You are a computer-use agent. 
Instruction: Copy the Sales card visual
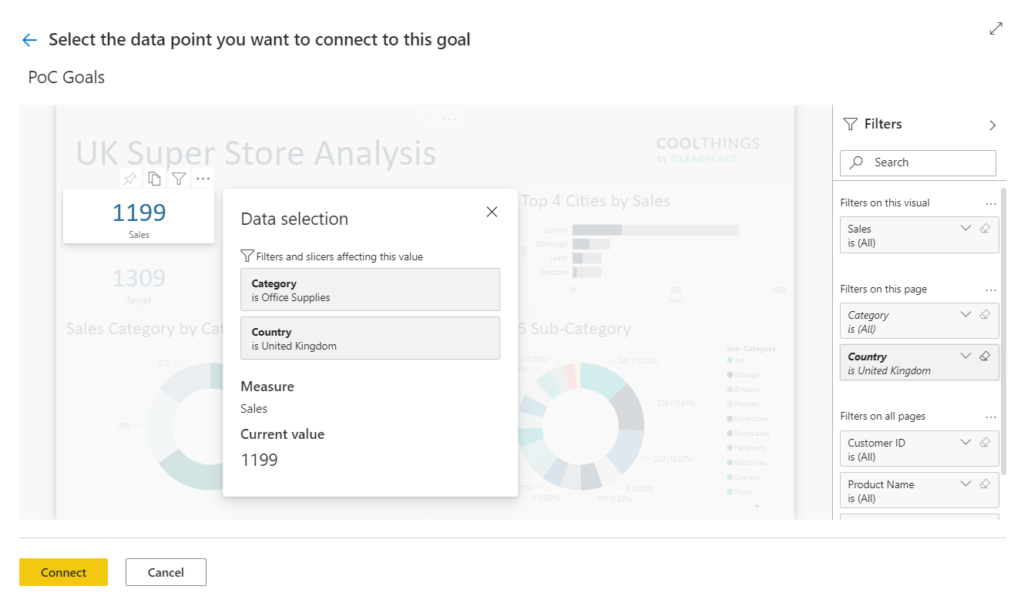coord(154,178)
